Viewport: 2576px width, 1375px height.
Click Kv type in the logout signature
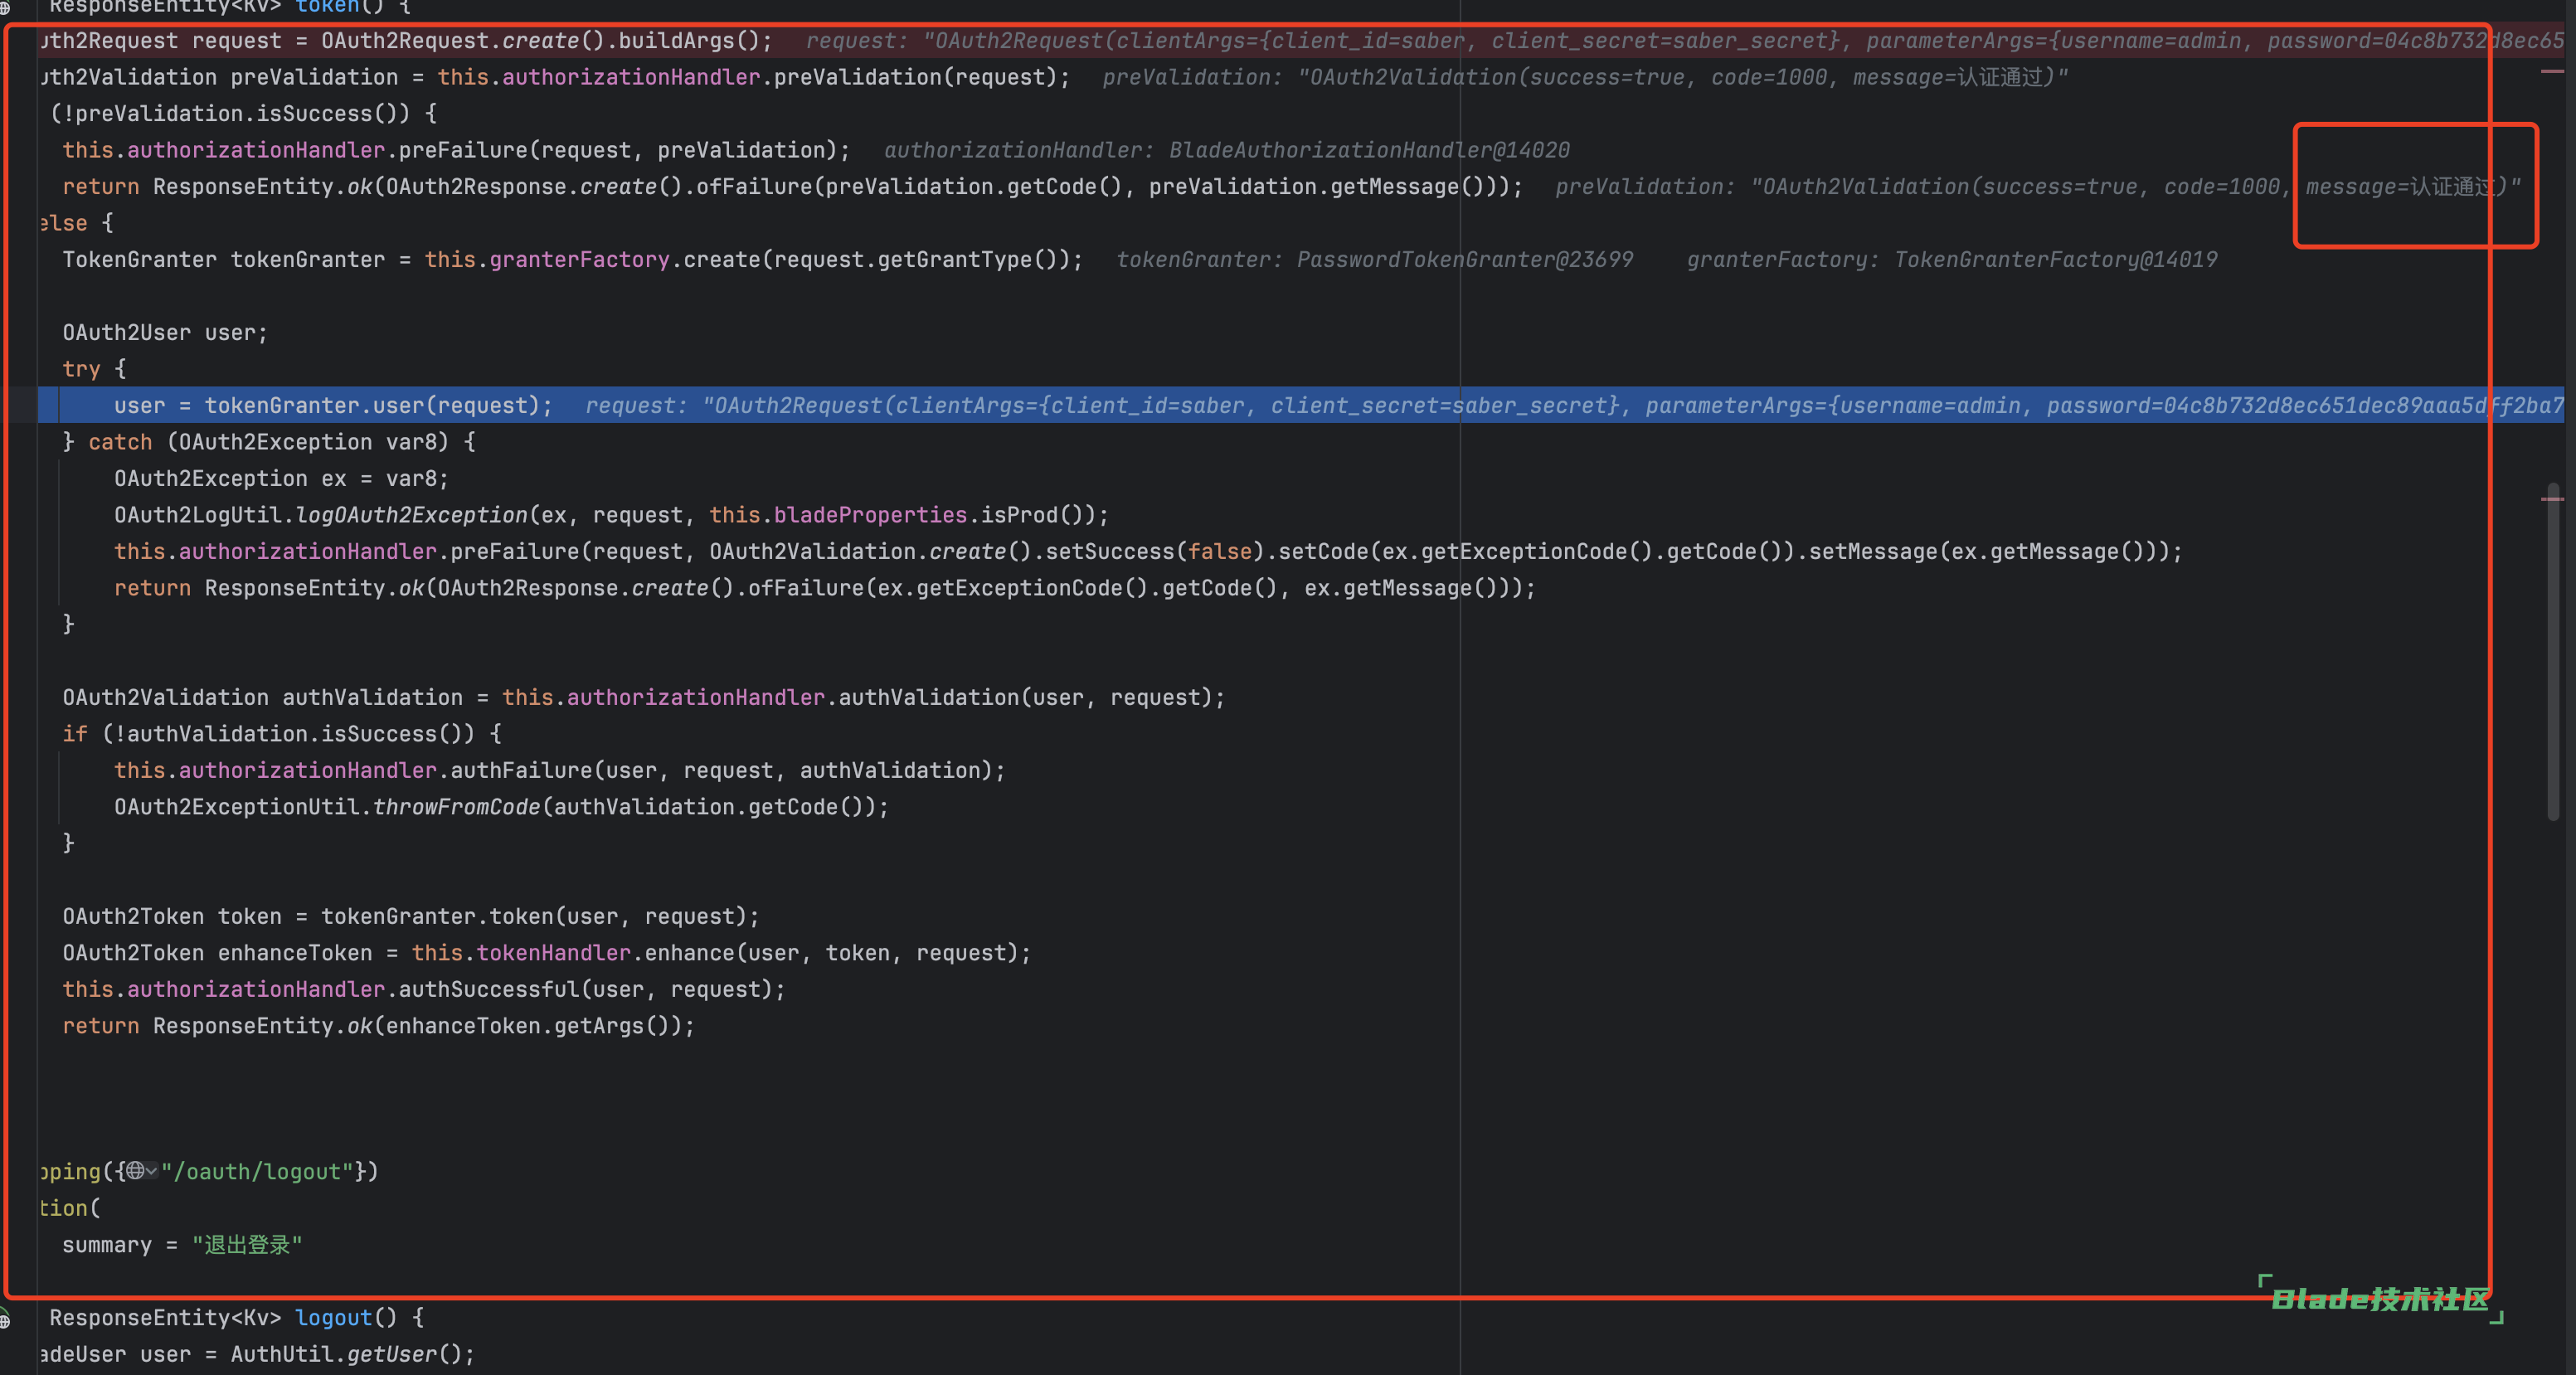pyautogui.click(x=256, y=1318)
